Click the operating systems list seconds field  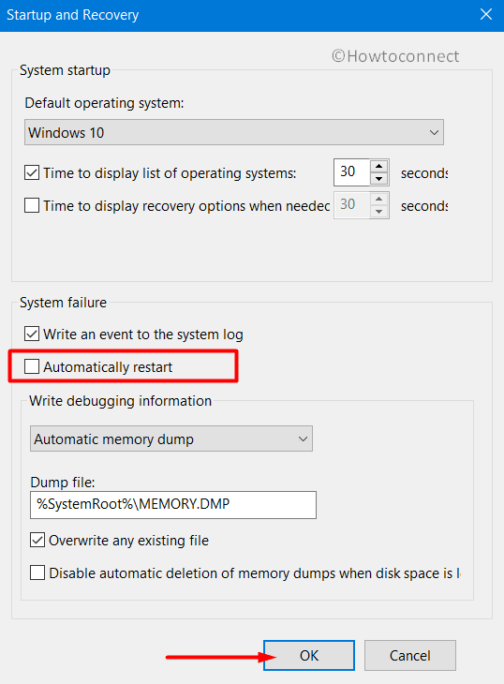pyautogui.click(x=352, y=172)
